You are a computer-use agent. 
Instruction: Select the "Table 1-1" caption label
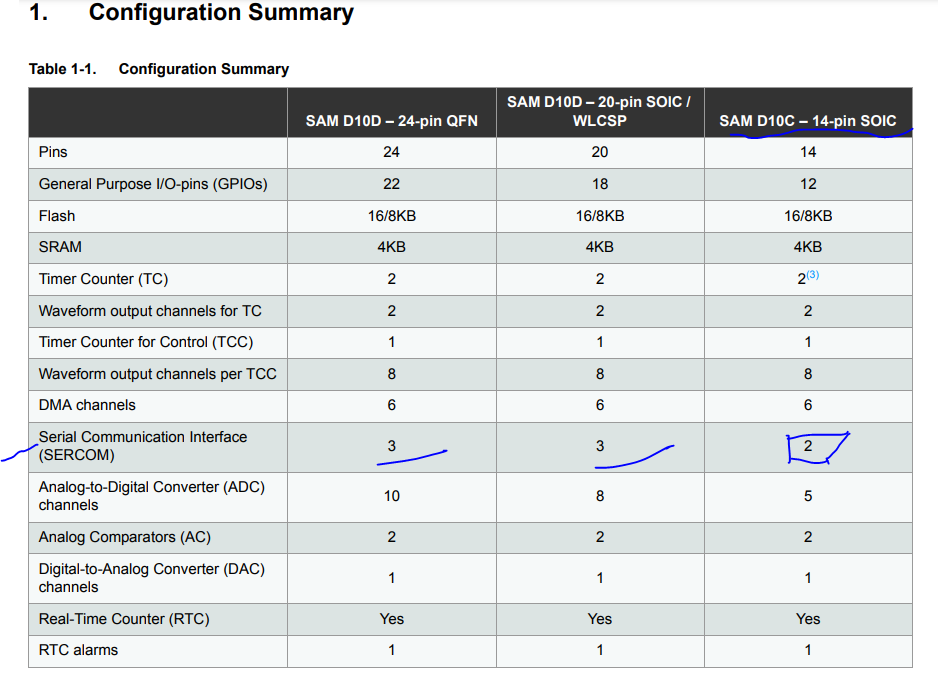(57, 69)
